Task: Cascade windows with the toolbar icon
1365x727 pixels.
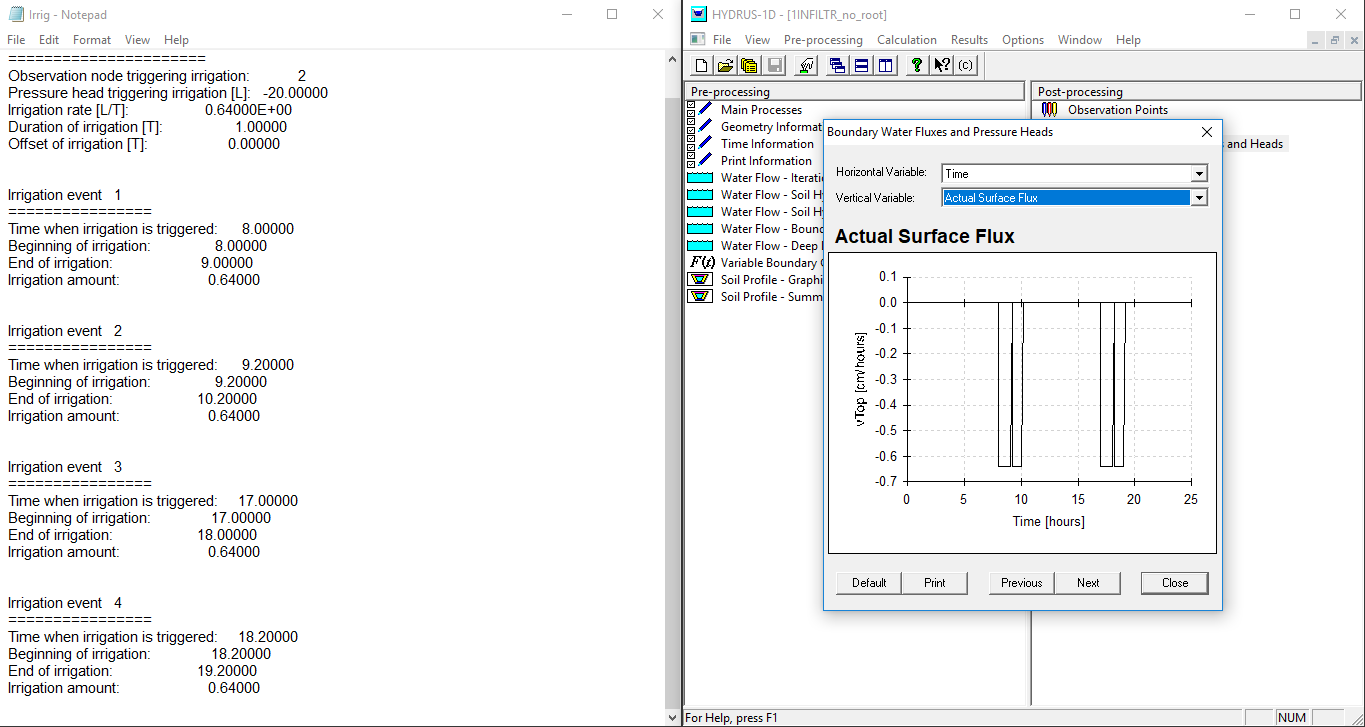Action: click(838, 65)
